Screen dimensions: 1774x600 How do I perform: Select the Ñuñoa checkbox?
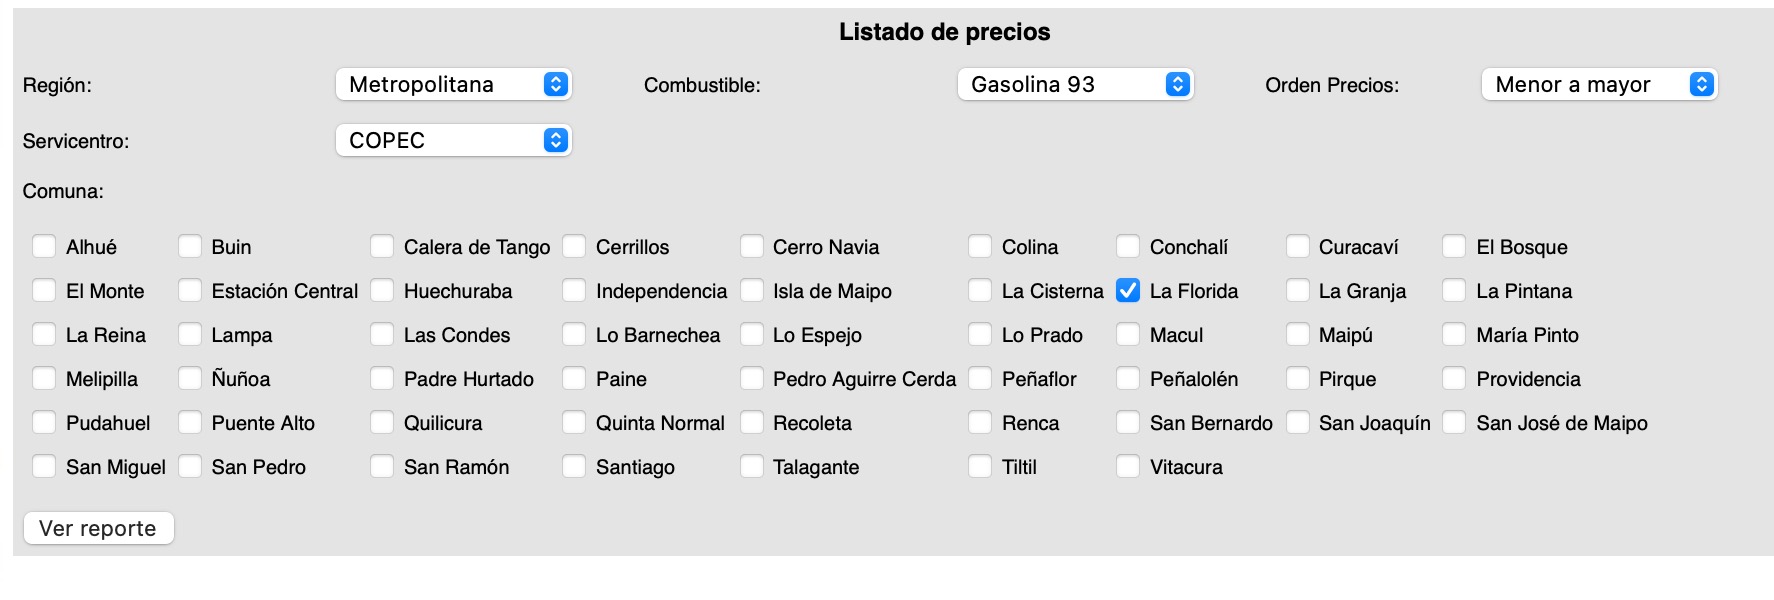(x=190, y=379)
